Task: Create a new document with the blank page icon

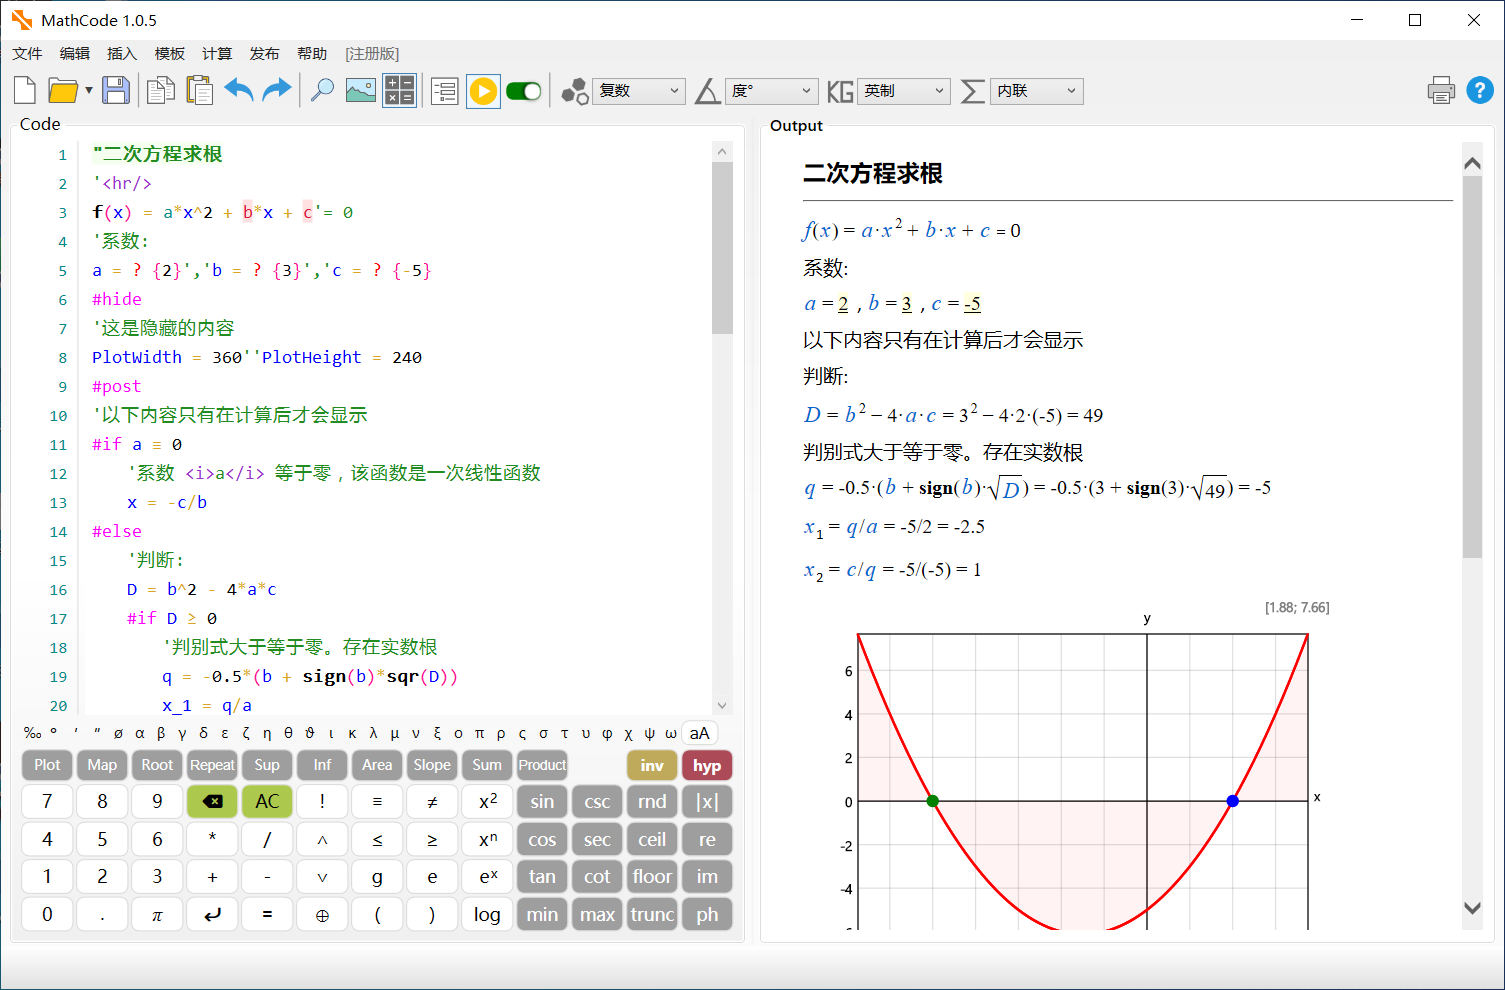Action: point(25,91)
